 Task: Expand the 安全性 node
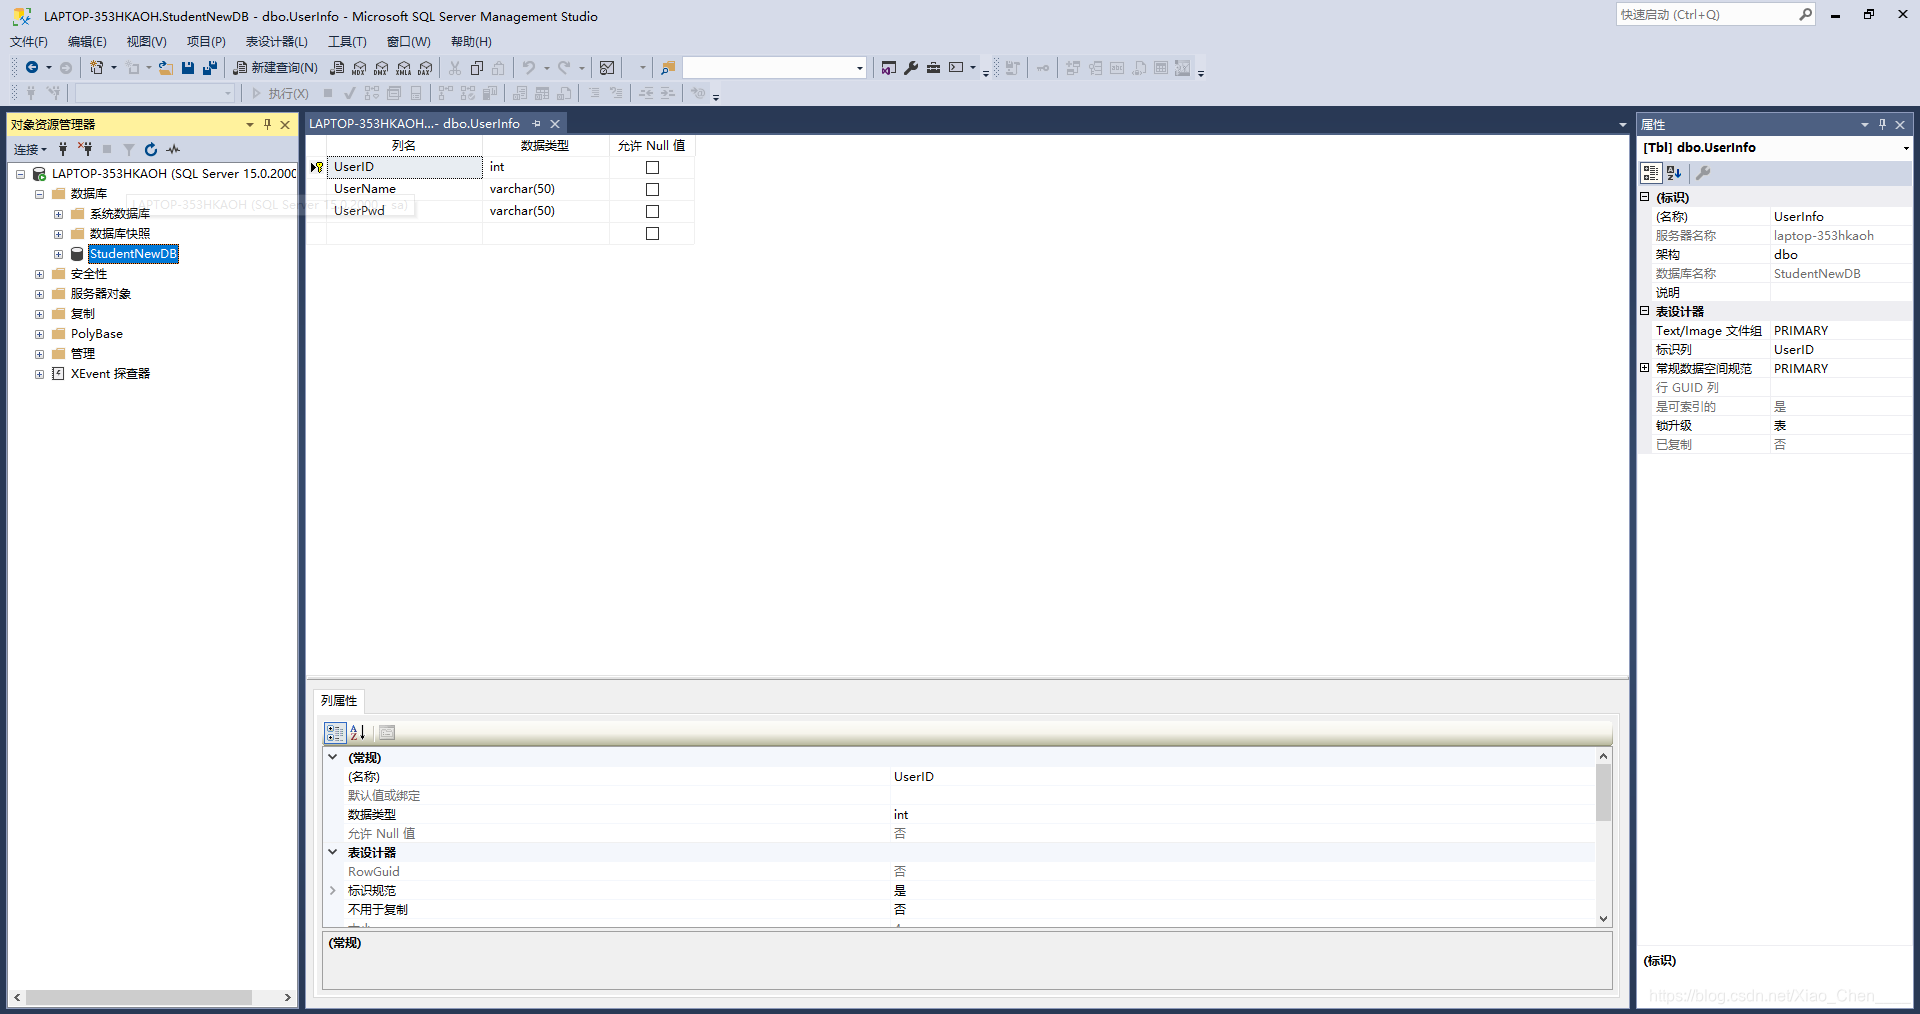click(x=39, y=274)
